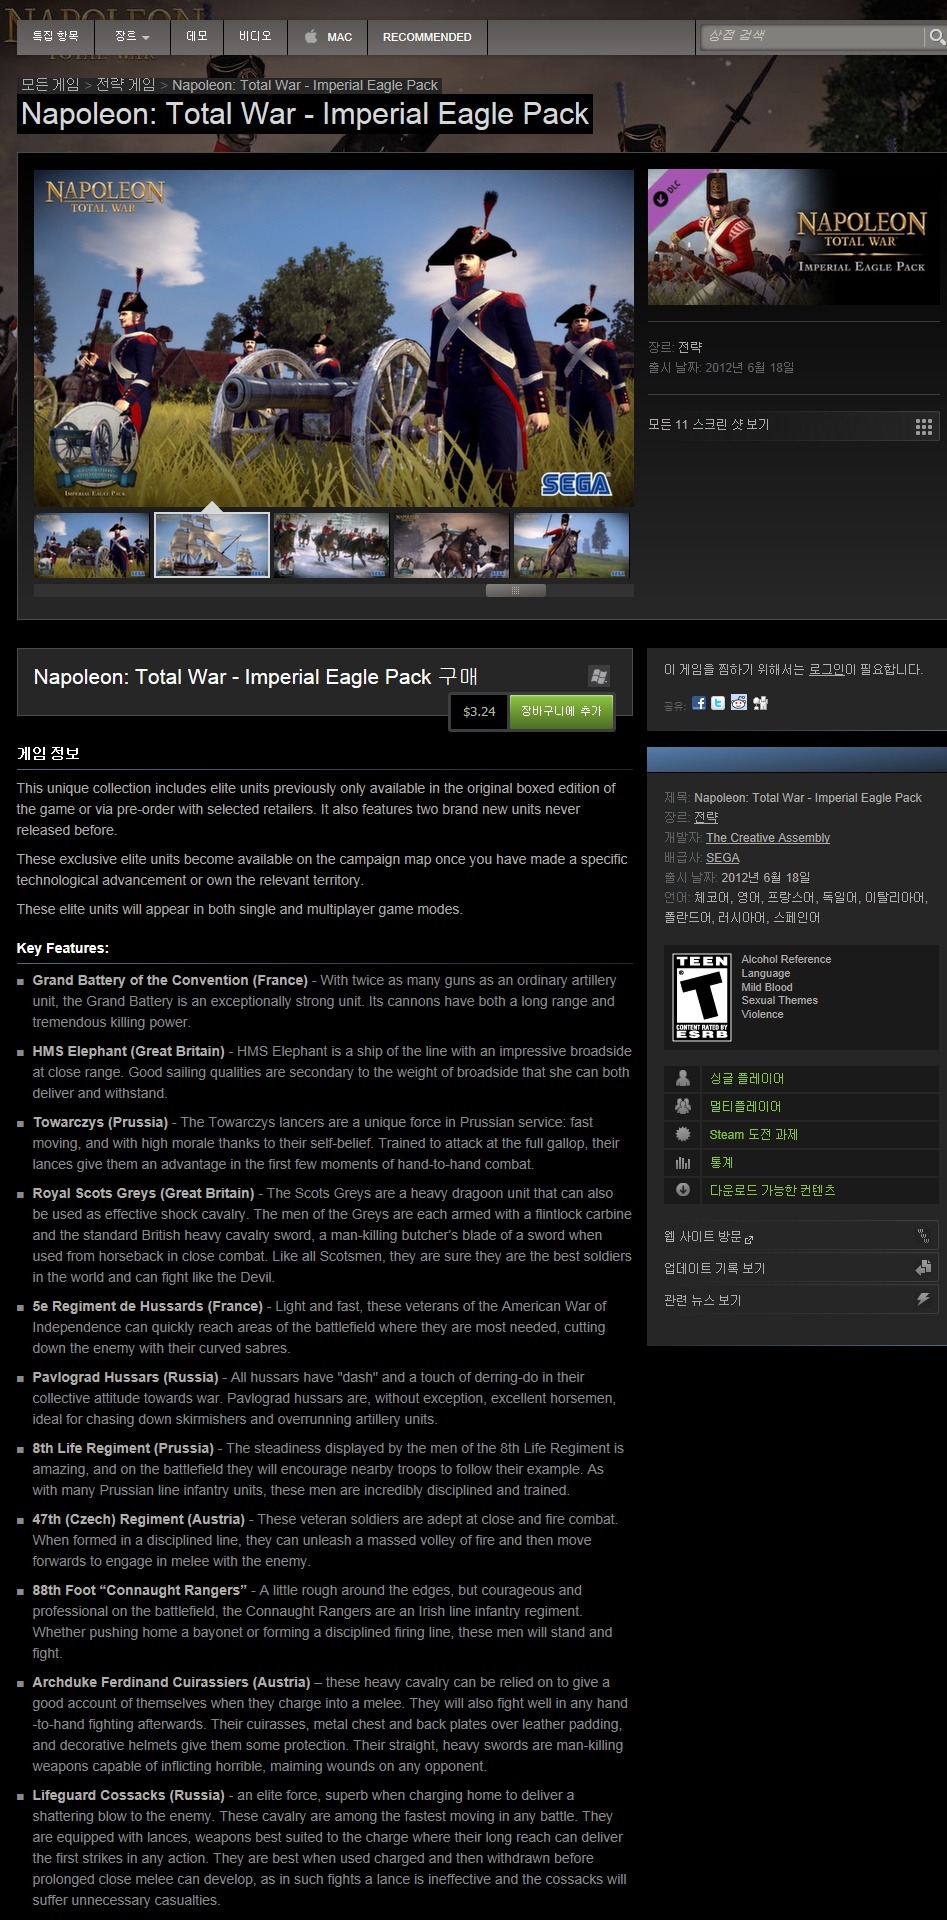The height and width of the screenshot is (1920, 947).
Task: Click the 로그인 login link
Action: coord(827,669)
